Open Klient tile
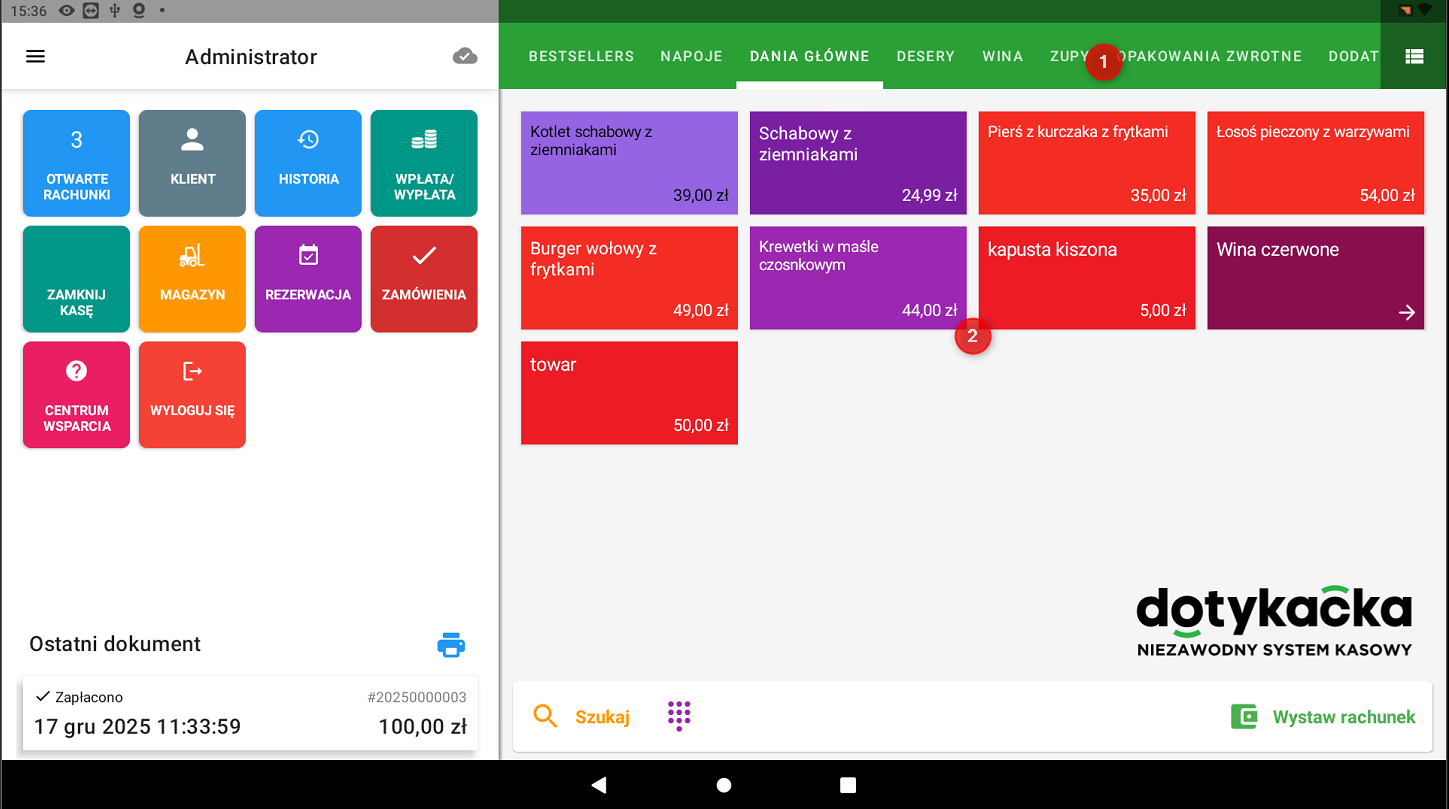Screen dimensions: 1449x809 [x=192, y=163]
